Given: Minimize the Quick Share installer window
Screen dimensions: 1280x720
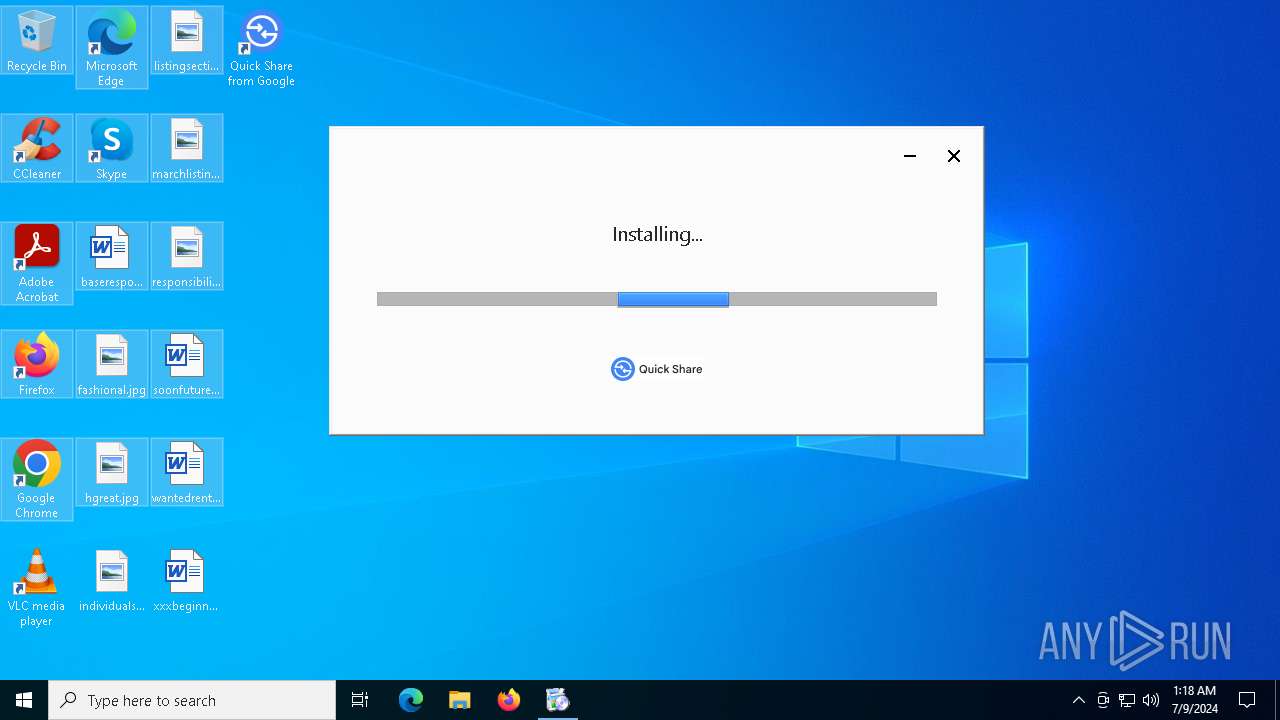Looking at the screenshot, I should (910, 156).
